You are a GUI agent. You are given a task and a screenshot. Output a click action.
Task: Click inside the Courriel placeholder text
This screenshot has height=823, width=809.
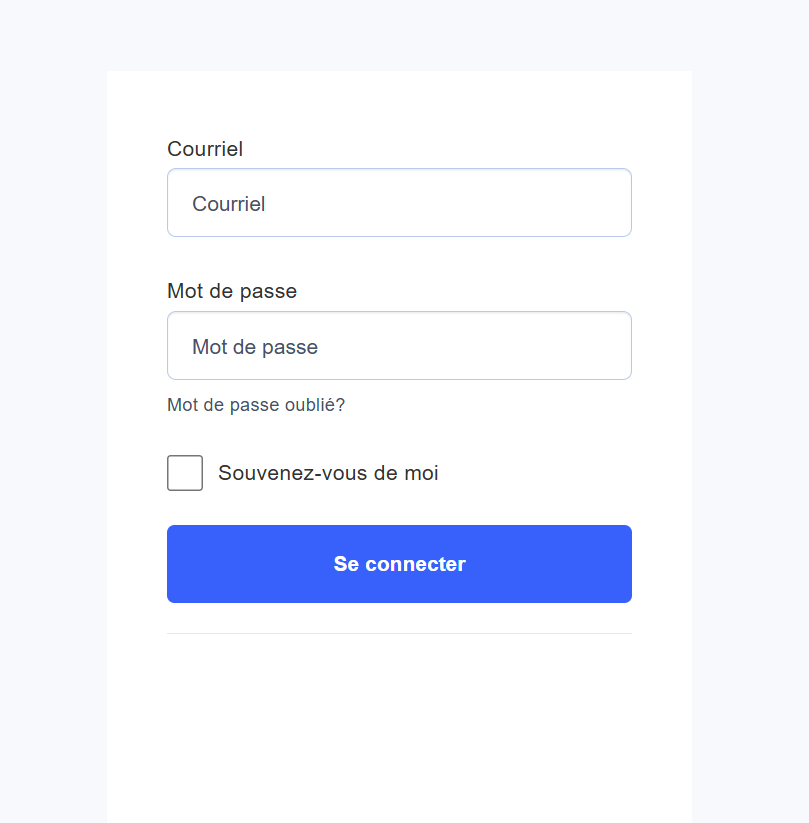tap(228, 203)
